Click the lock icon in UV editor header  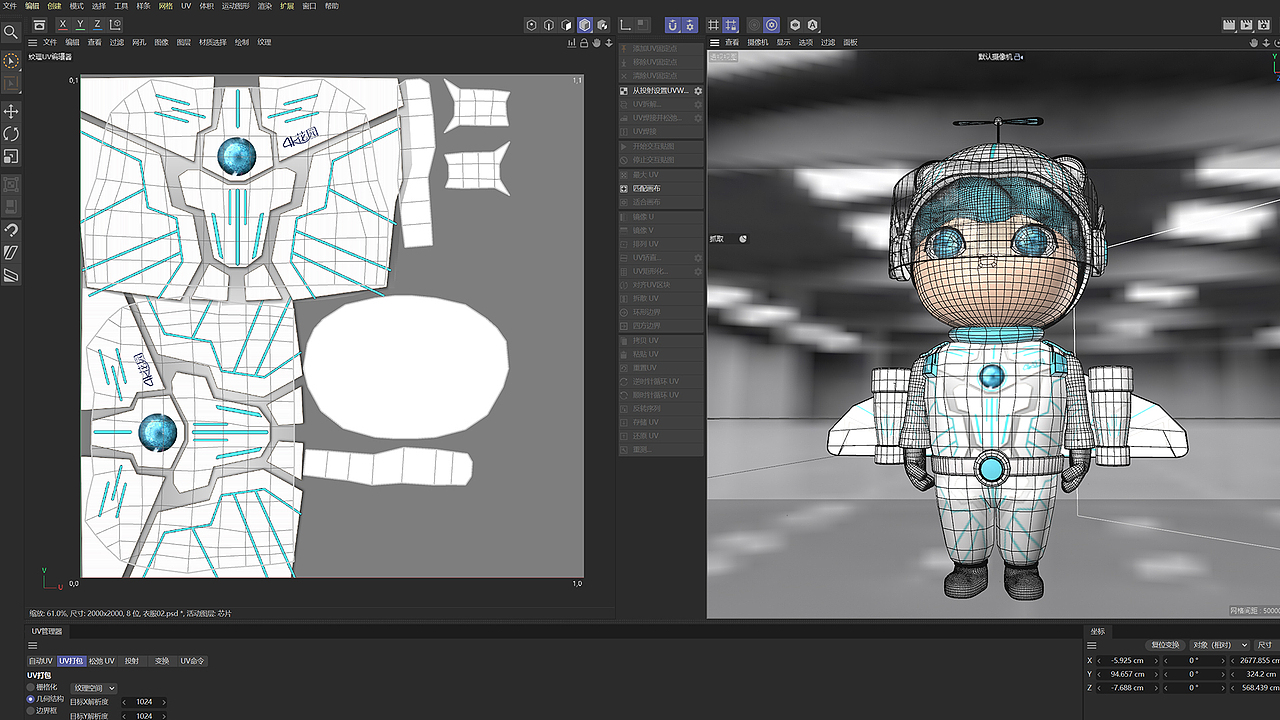[x=584, y=43]
